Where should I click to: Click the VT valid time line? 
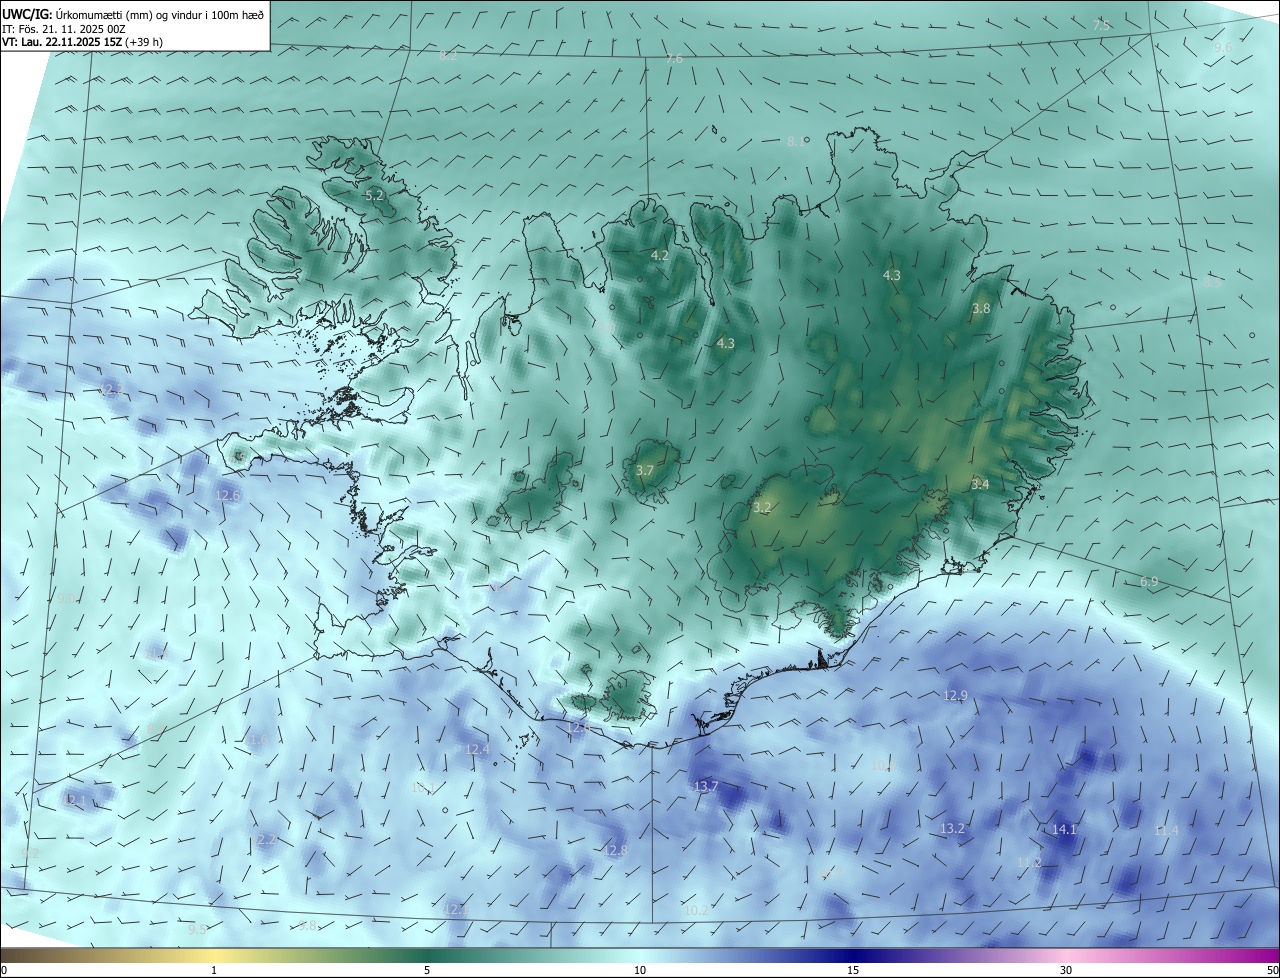[82, 43]
